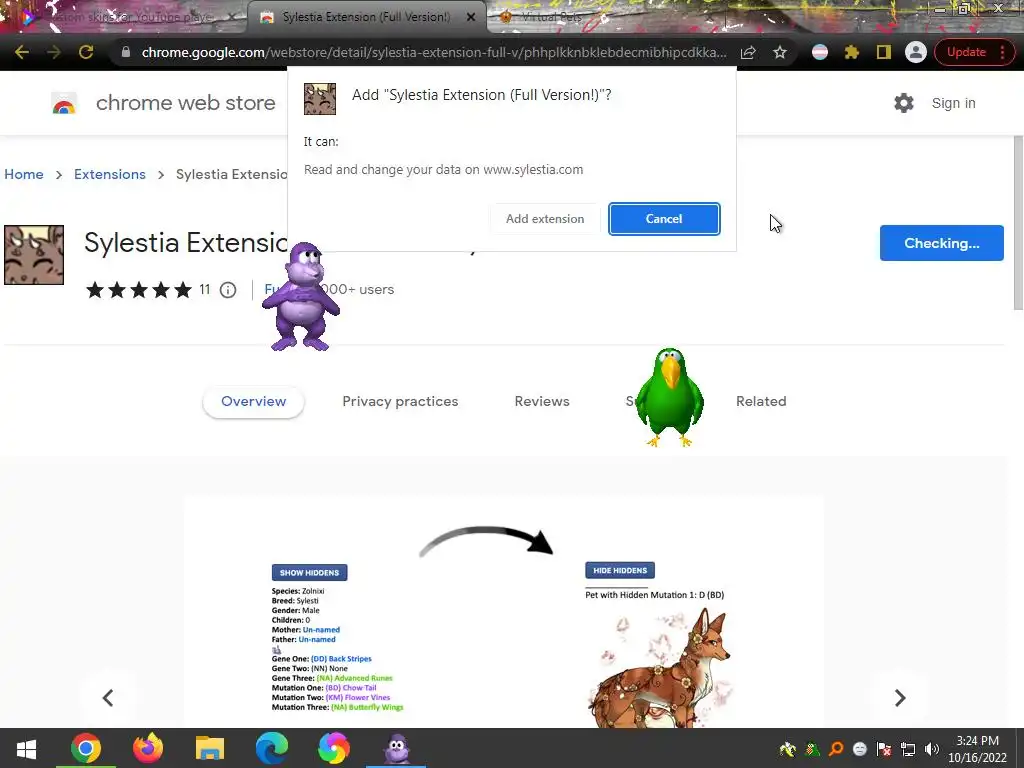Click the lock icon in address bar
Screen dimensions: 1024x768
tap(126, 52)
